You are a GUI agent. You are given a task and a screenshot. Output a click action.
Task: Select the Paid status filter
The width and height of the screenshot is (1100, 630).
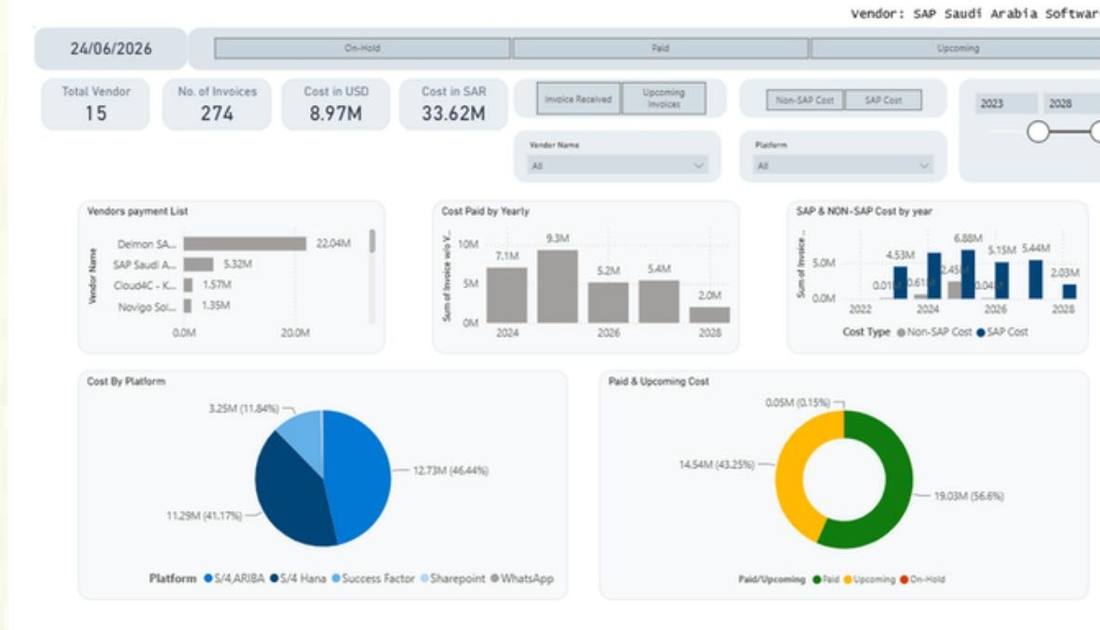pyautogui.click(x=660, y=48)
